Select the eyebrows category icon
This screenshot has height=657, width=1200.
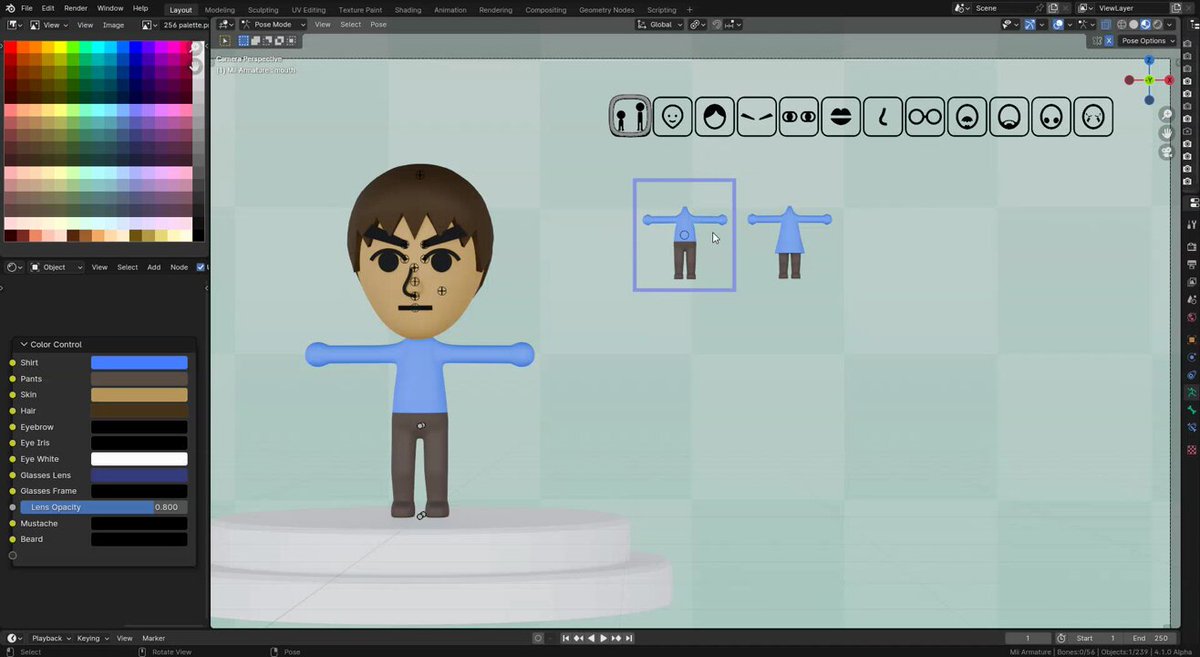[x=756, y=117]
